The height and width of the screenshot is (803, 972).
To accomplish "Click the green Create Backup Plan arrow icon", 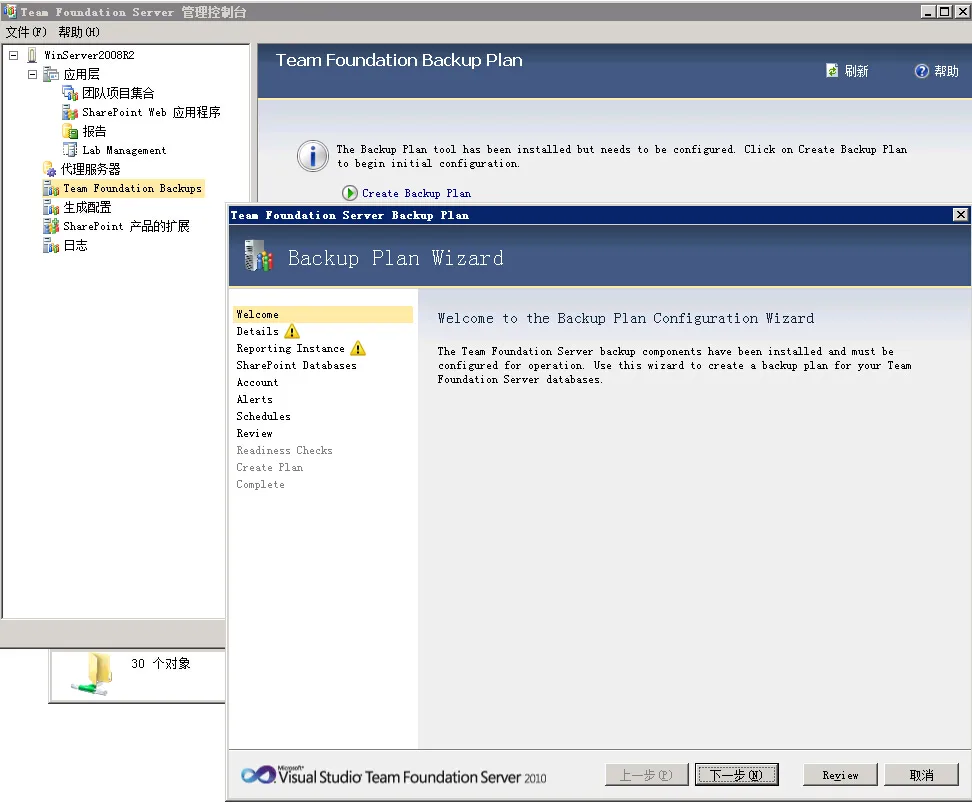I will [350, 193].
